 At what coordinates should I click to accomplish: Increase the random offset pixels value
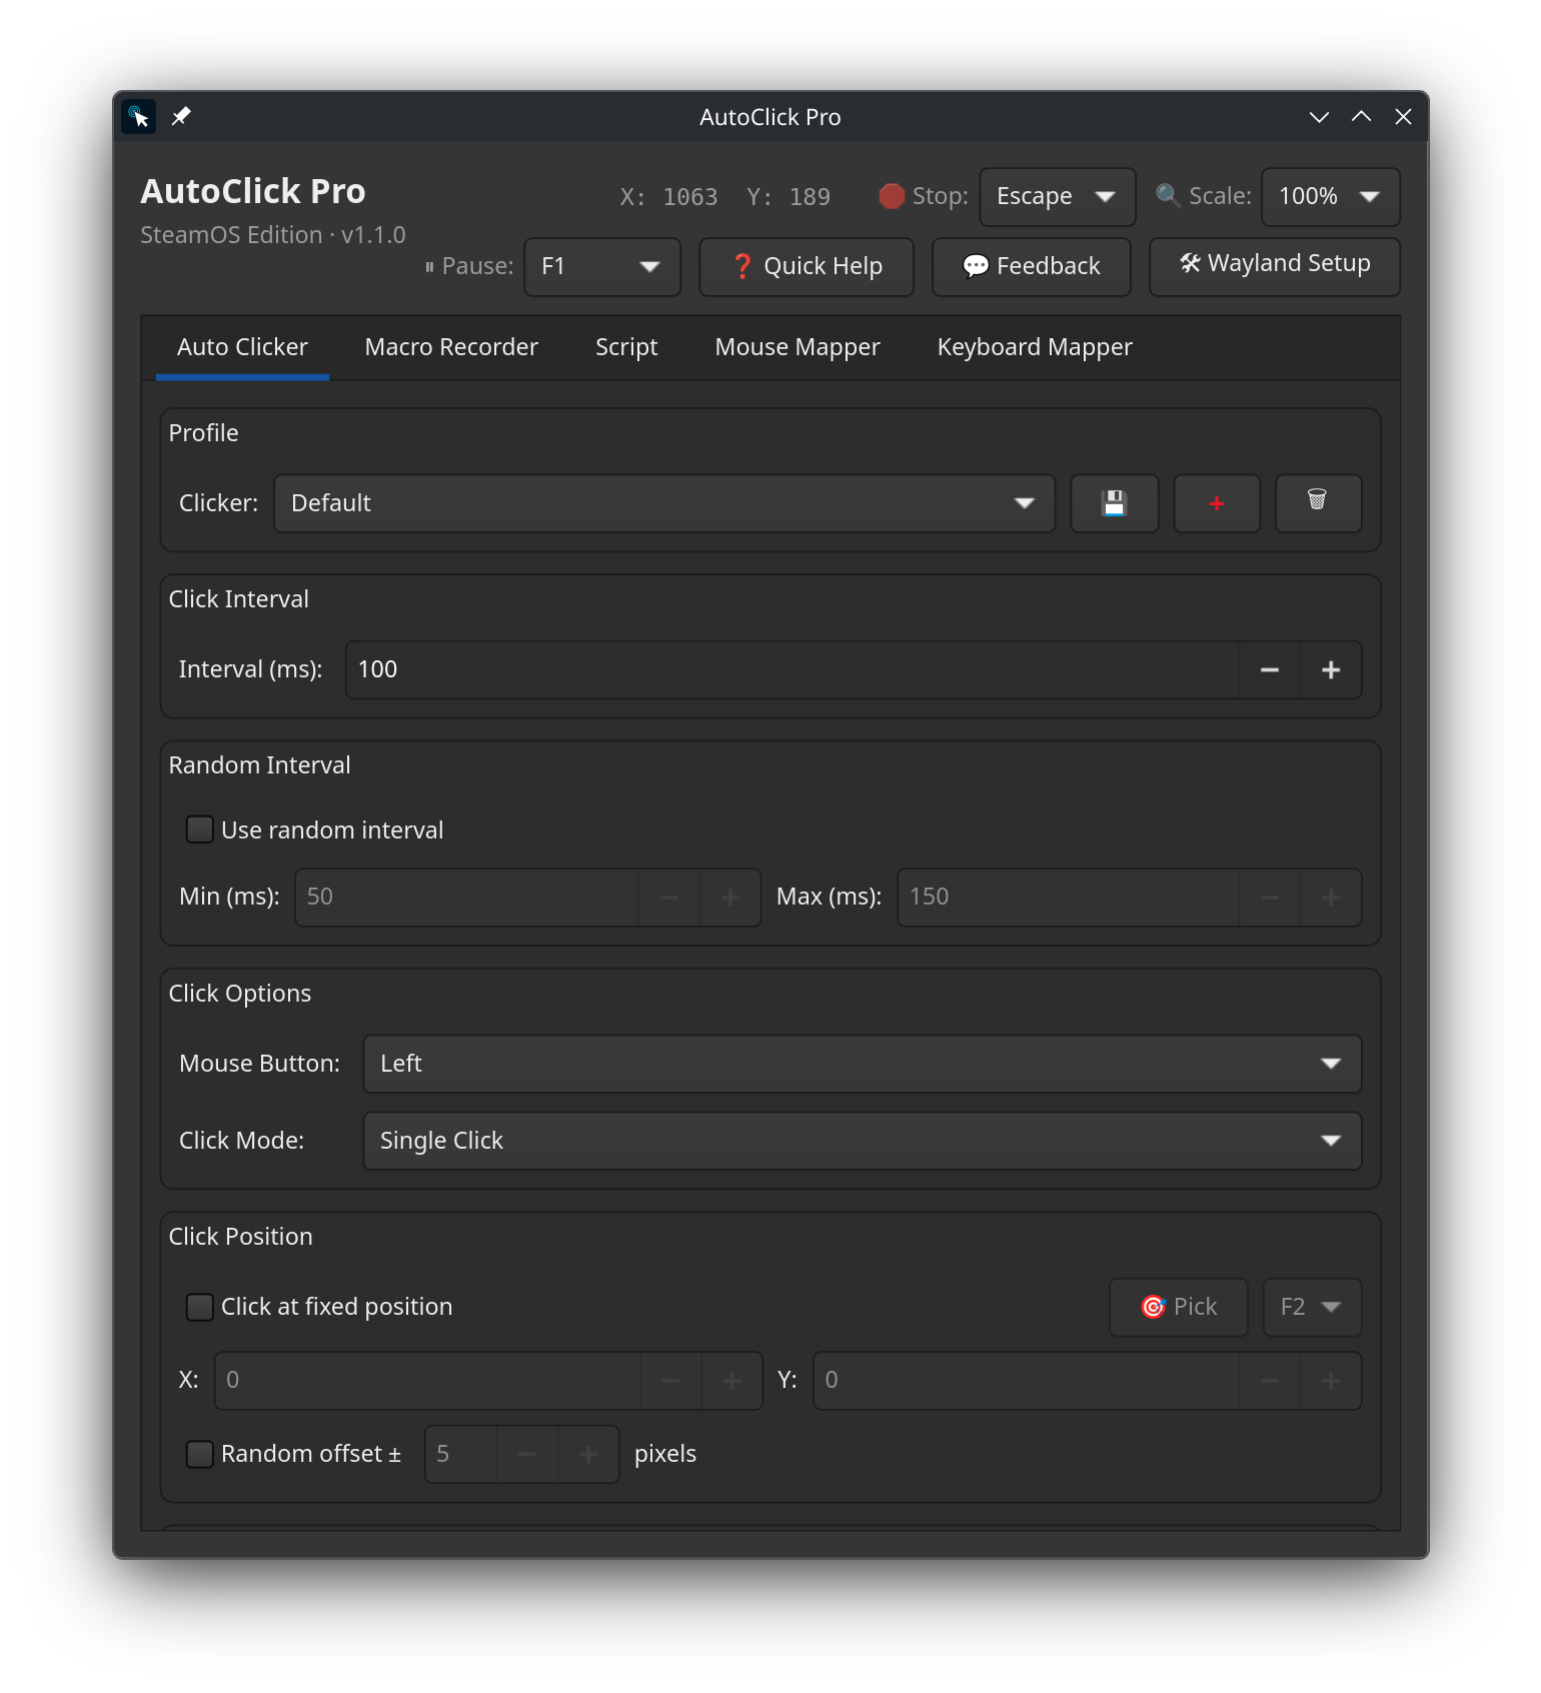(x=588, y=1454)
